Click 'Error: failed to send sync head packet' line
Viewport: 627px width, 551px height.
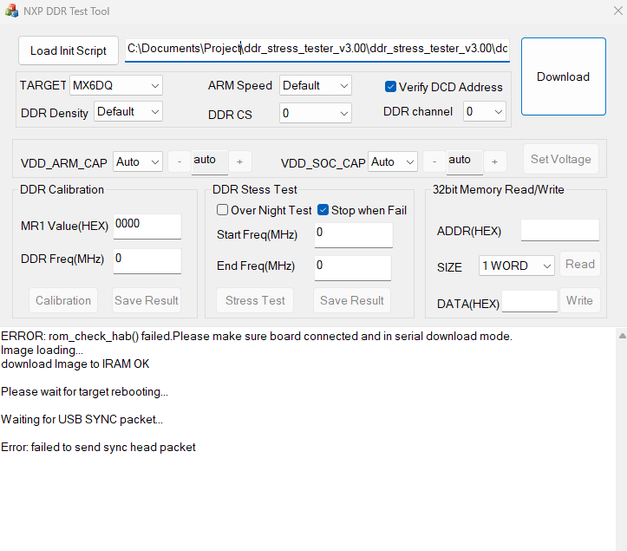click(x=98, y=447)
